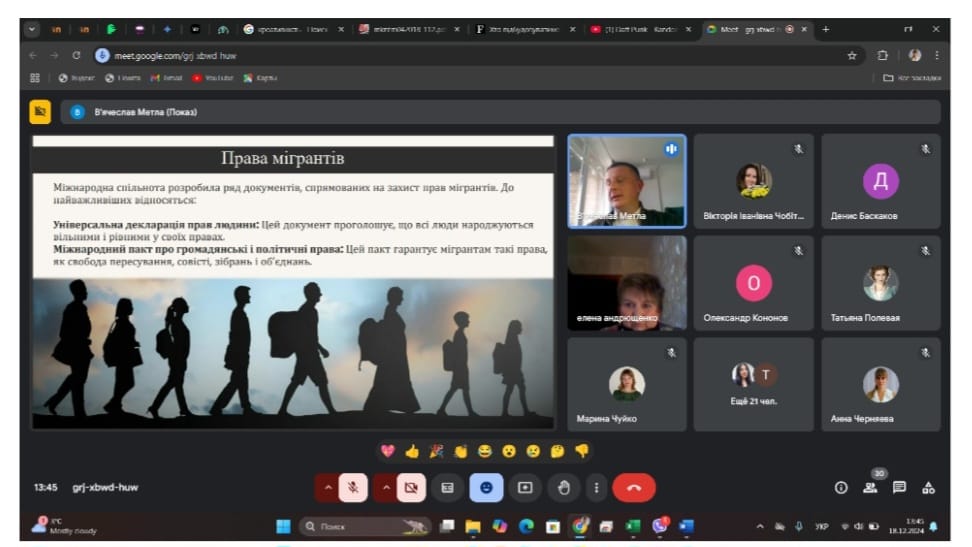Unmute the microphone in the call bar
This screenshot has width=972, height=547.
pos(351,487)
